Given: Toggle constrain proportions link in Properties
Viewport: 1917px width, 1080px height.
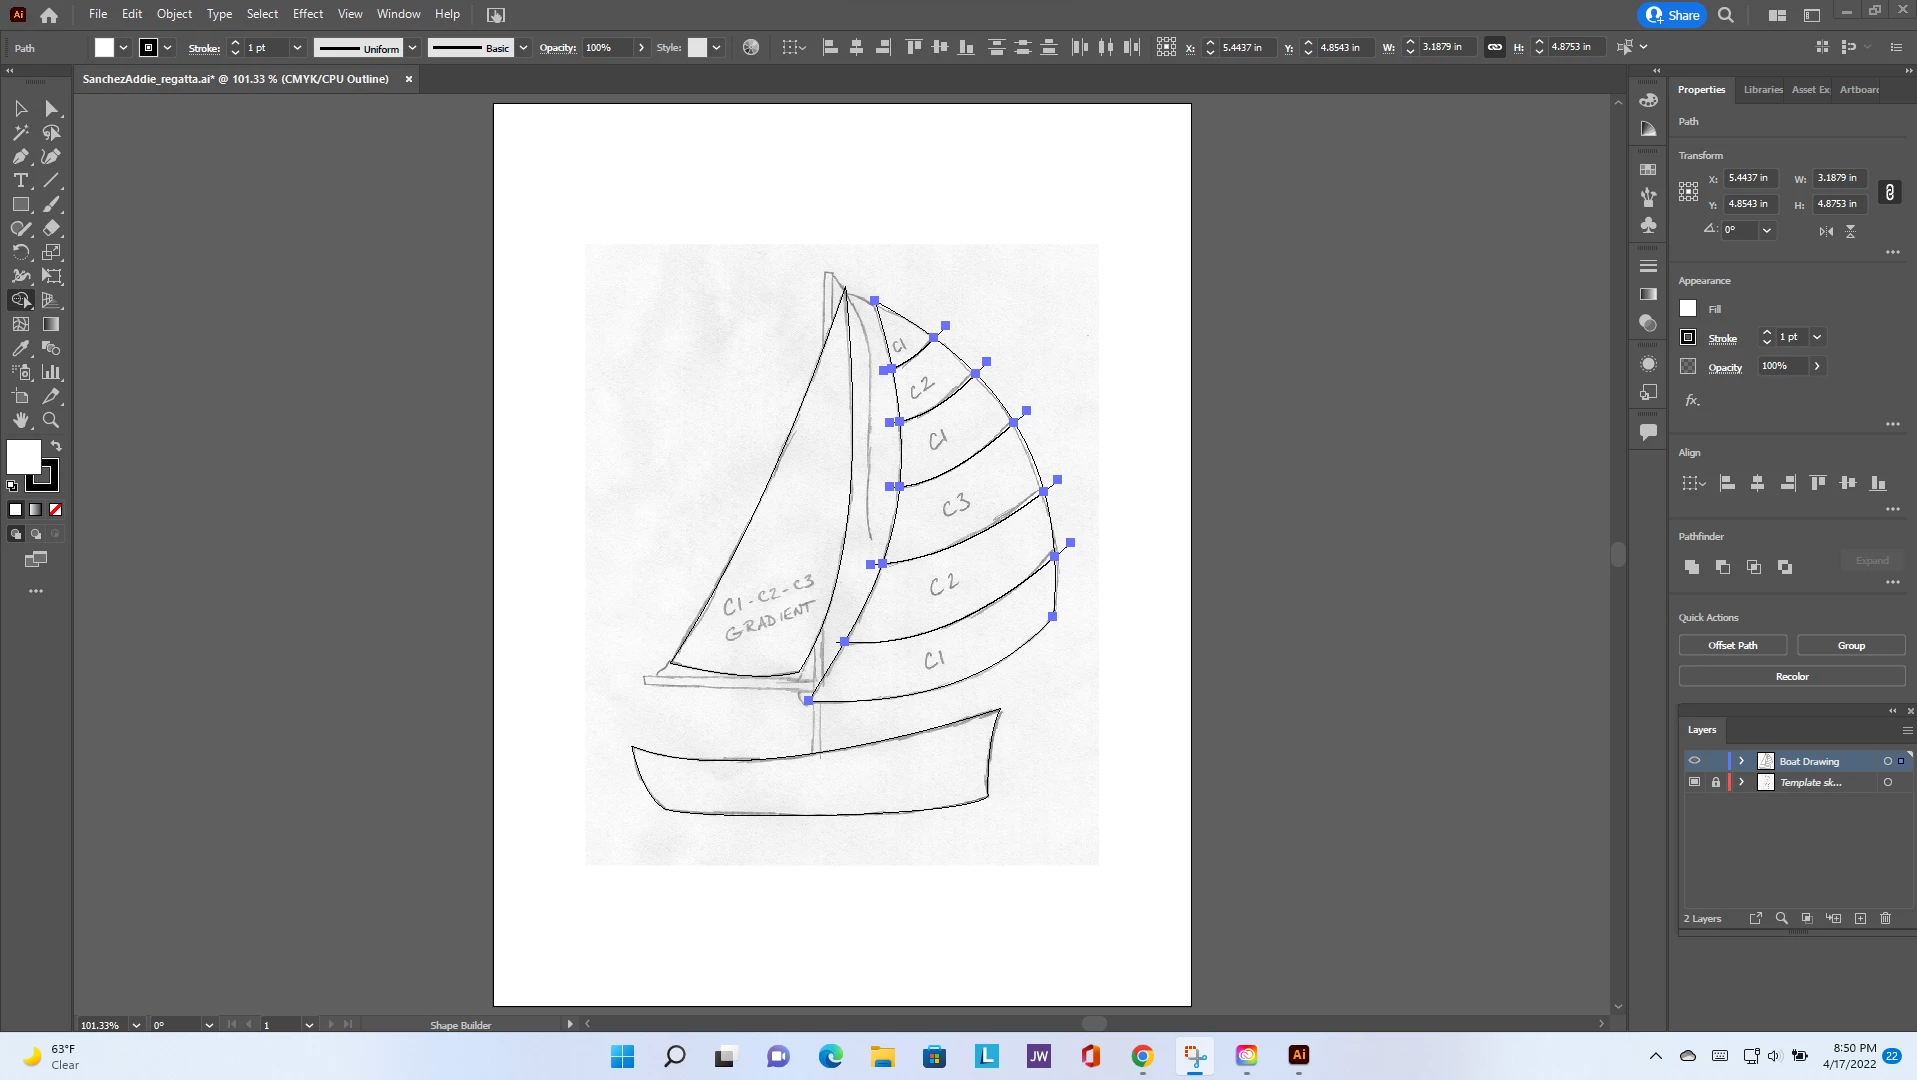Looking at the screenshot, I should click(1890, 192).
